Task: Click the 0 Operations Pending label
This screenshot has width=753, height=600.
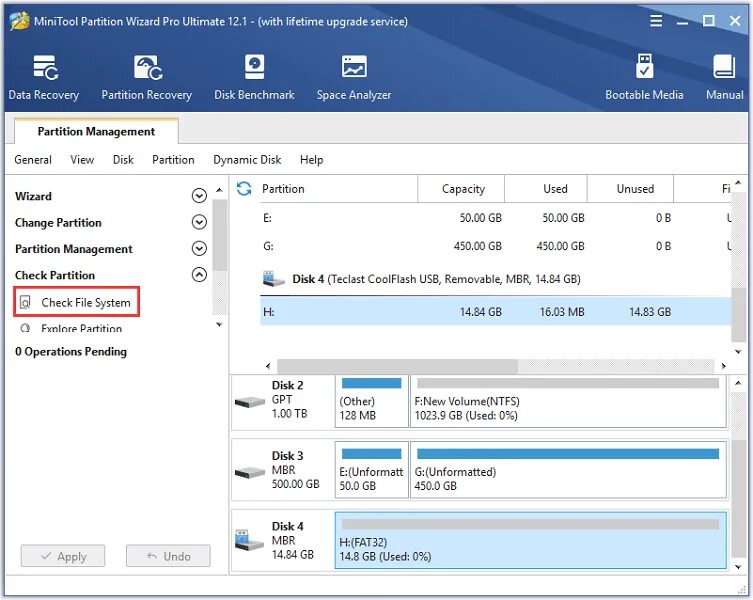Action: click(71, 352)
